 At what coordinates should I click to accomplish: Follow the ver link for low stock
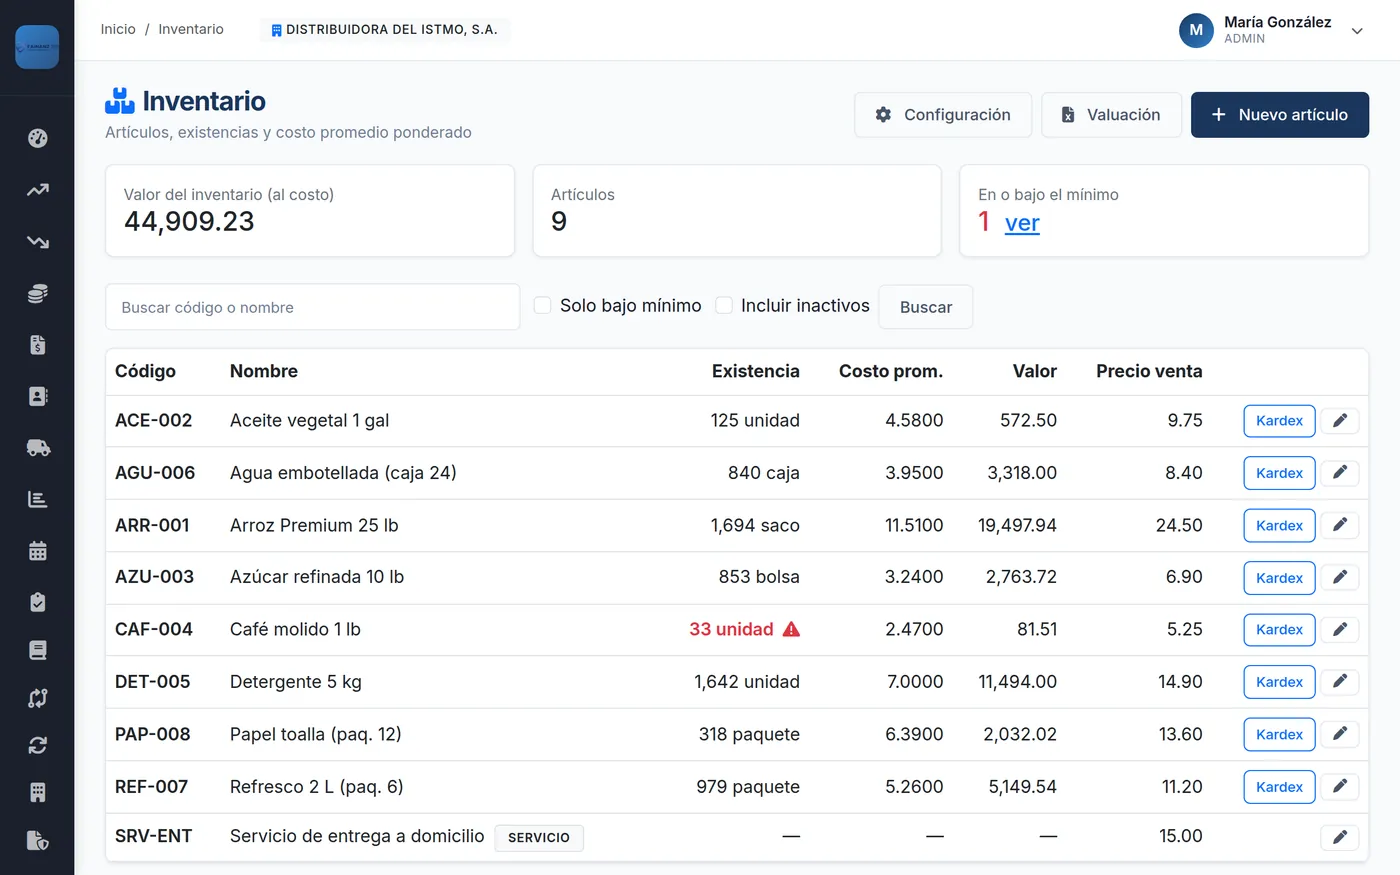[x=1022, y=223]
